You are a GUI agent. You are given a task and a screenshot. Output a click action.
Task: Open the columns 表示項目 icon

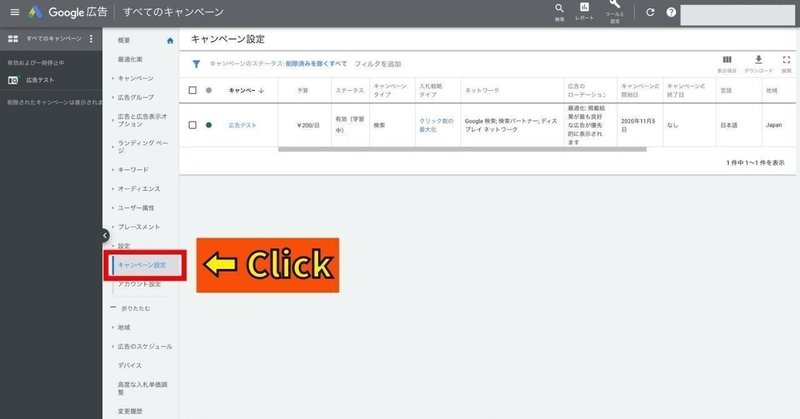[x=727, y=60]
